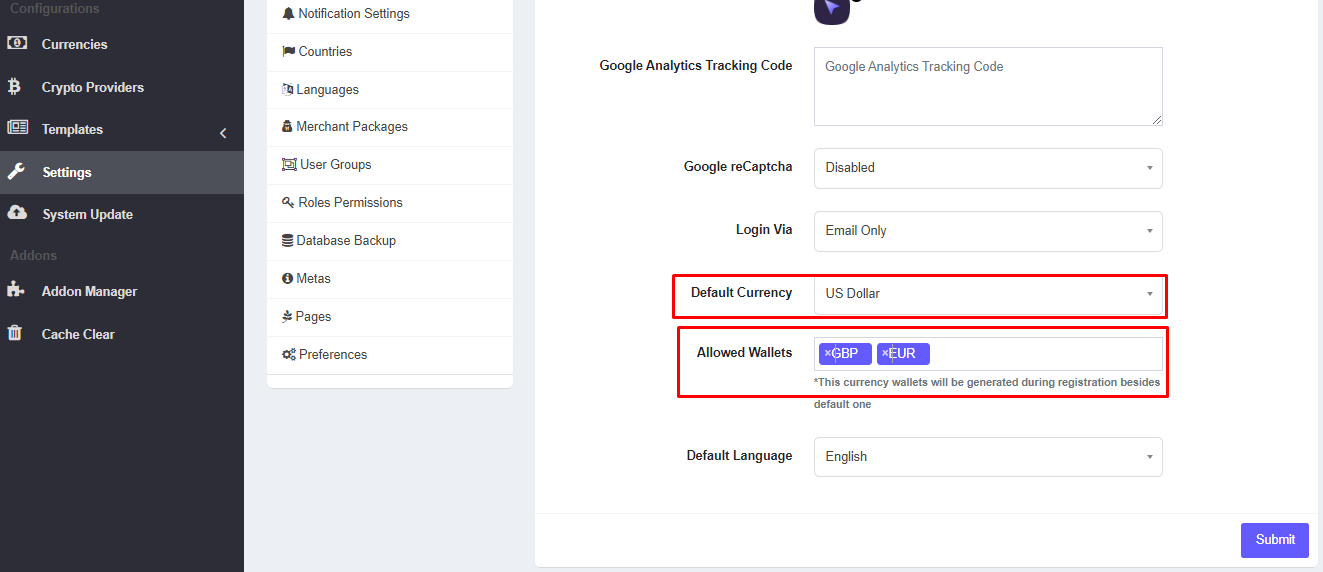Click the Templates newspaper icon
Screen dimensions: 1323x572
click(x=17, y=128)
